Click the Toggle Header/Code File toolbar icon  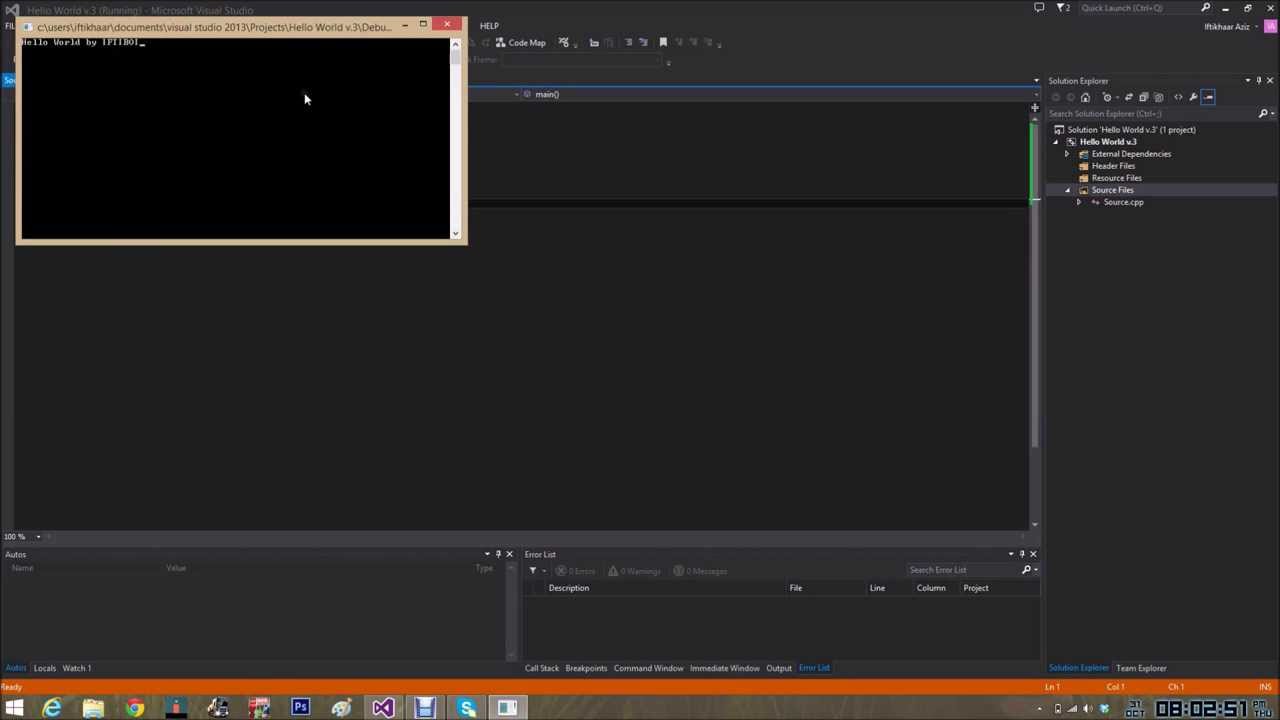tap(594, 42)
